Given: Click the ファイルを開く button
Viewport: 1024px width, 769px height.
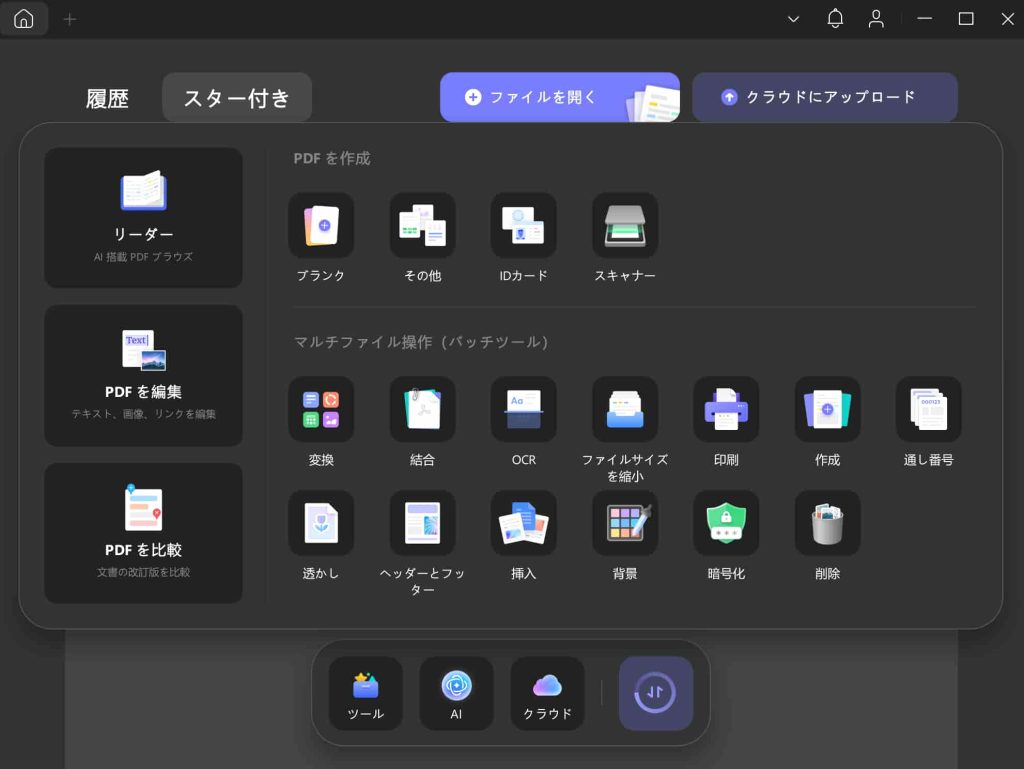Looking at the screenshot, I should pyautogui.click(x=560, y=97).
